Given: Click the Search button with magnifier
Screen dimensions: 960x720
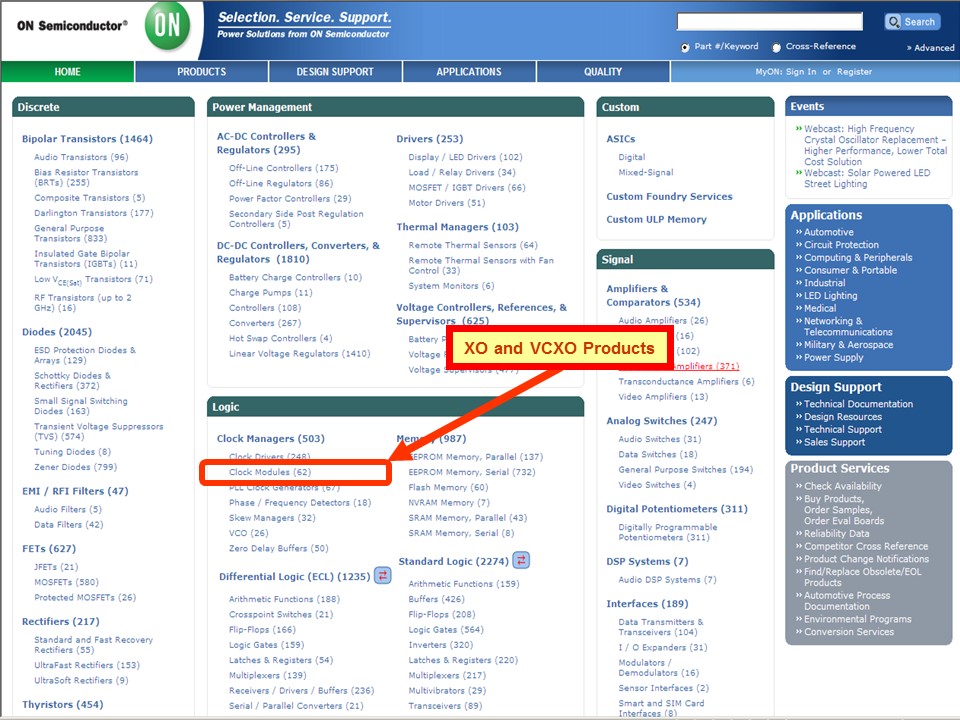Looking at the screenshot, I should point(911,22).
